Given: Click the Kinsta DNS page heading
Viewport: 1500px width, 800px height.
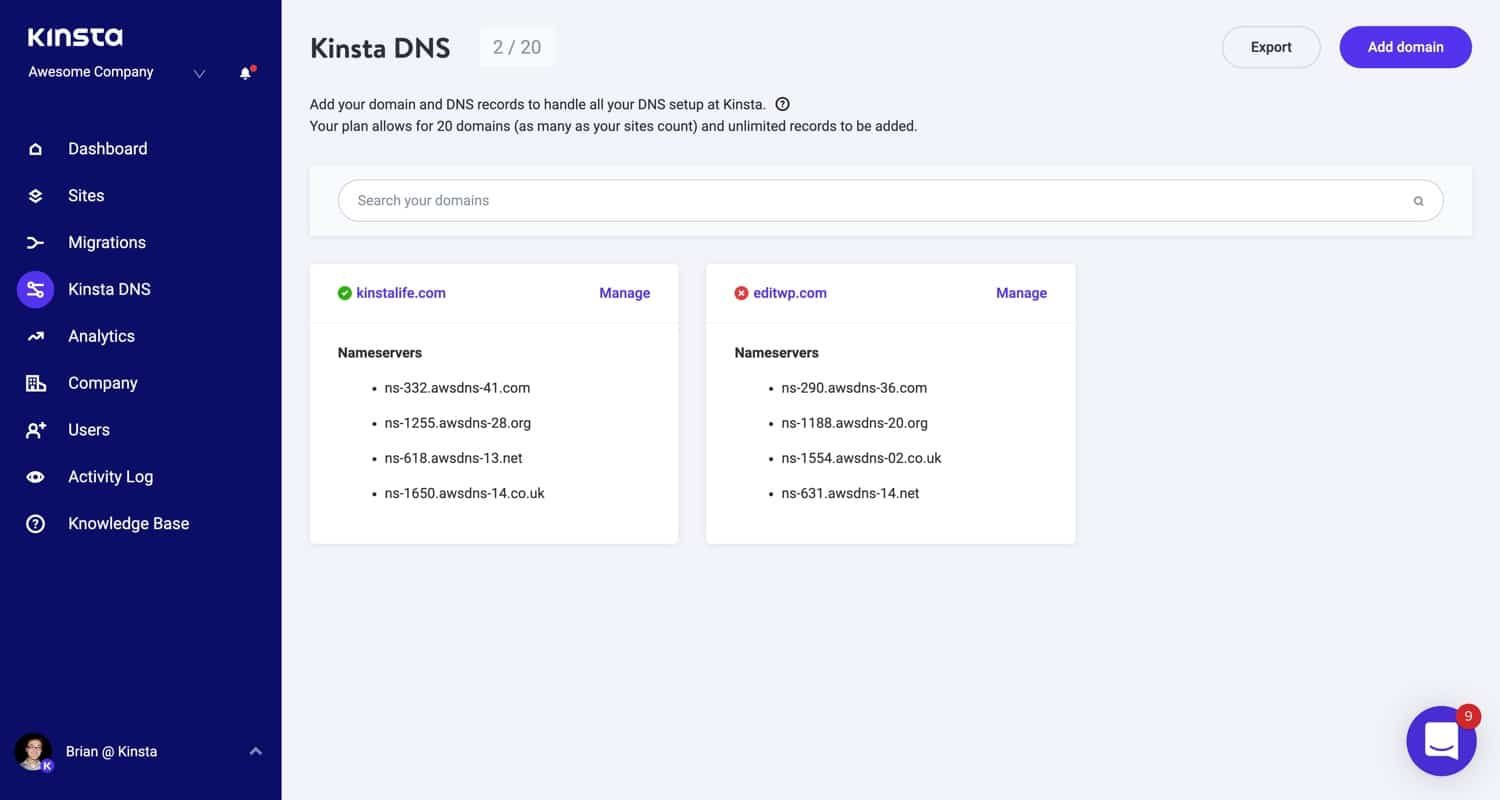Looking at the screenshot, I should pyautogui.click(x=380, y=48).
